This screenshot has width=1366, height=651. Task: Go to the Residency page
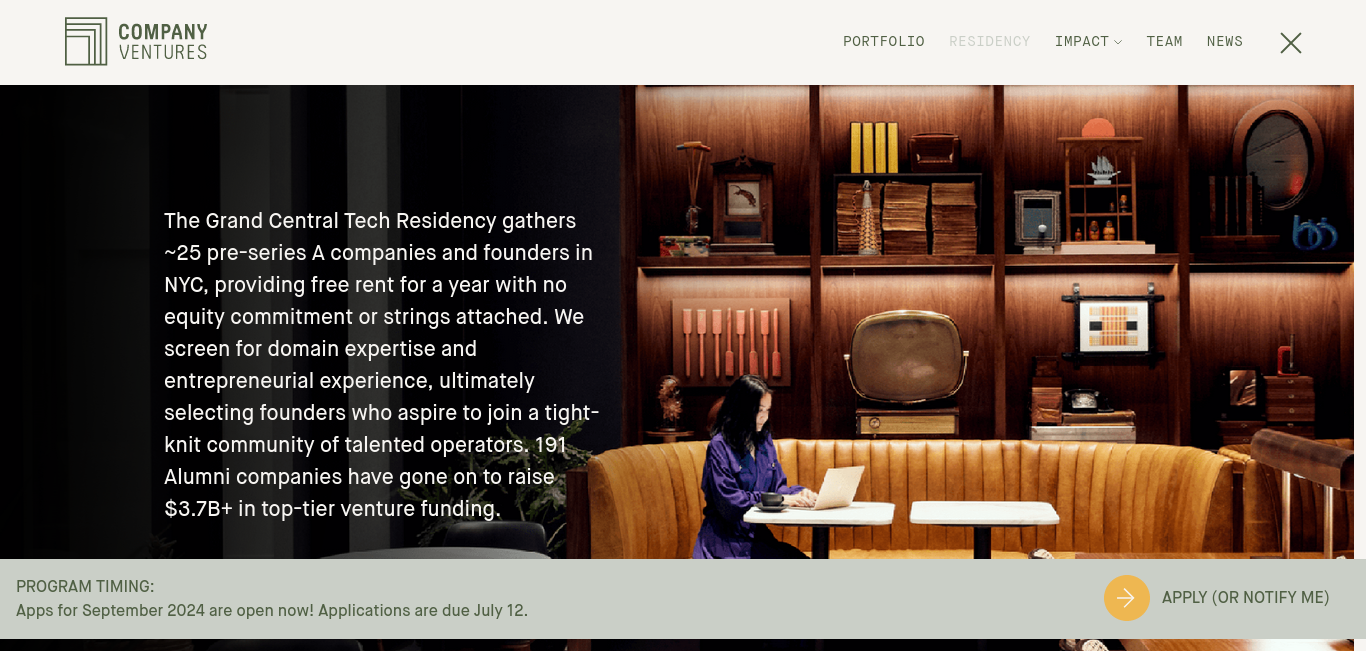point(990,42)
